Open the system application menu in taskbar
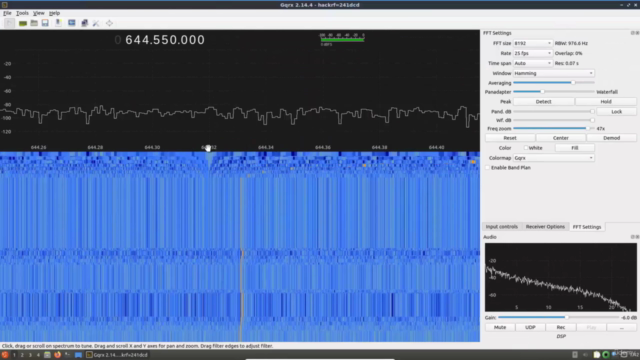 point(5,355)
